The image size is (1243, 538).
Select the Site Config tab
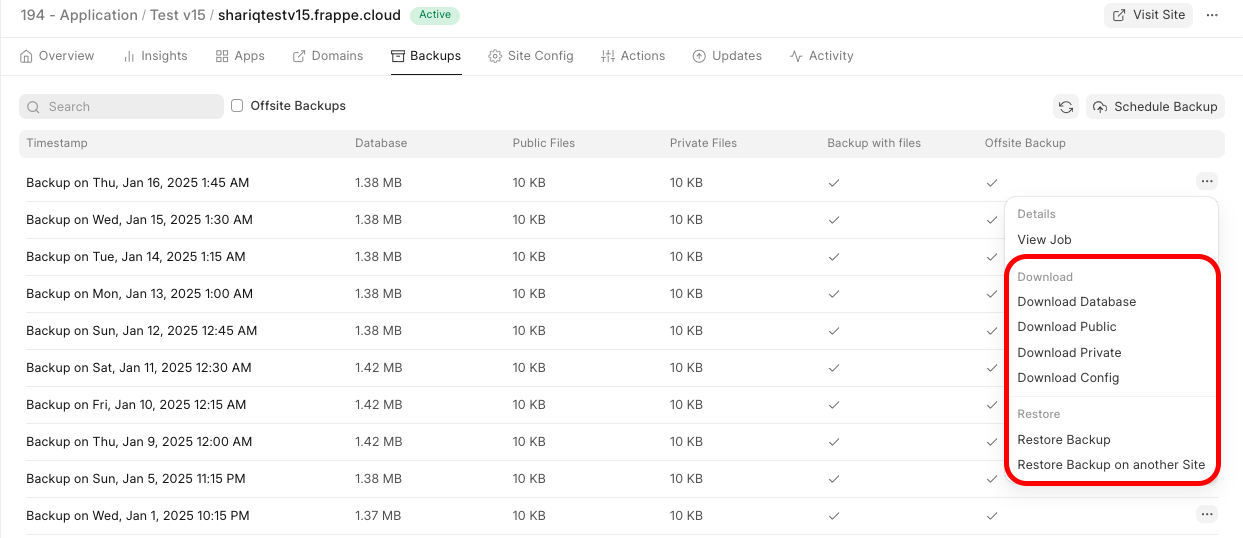[x=531, y=56]
